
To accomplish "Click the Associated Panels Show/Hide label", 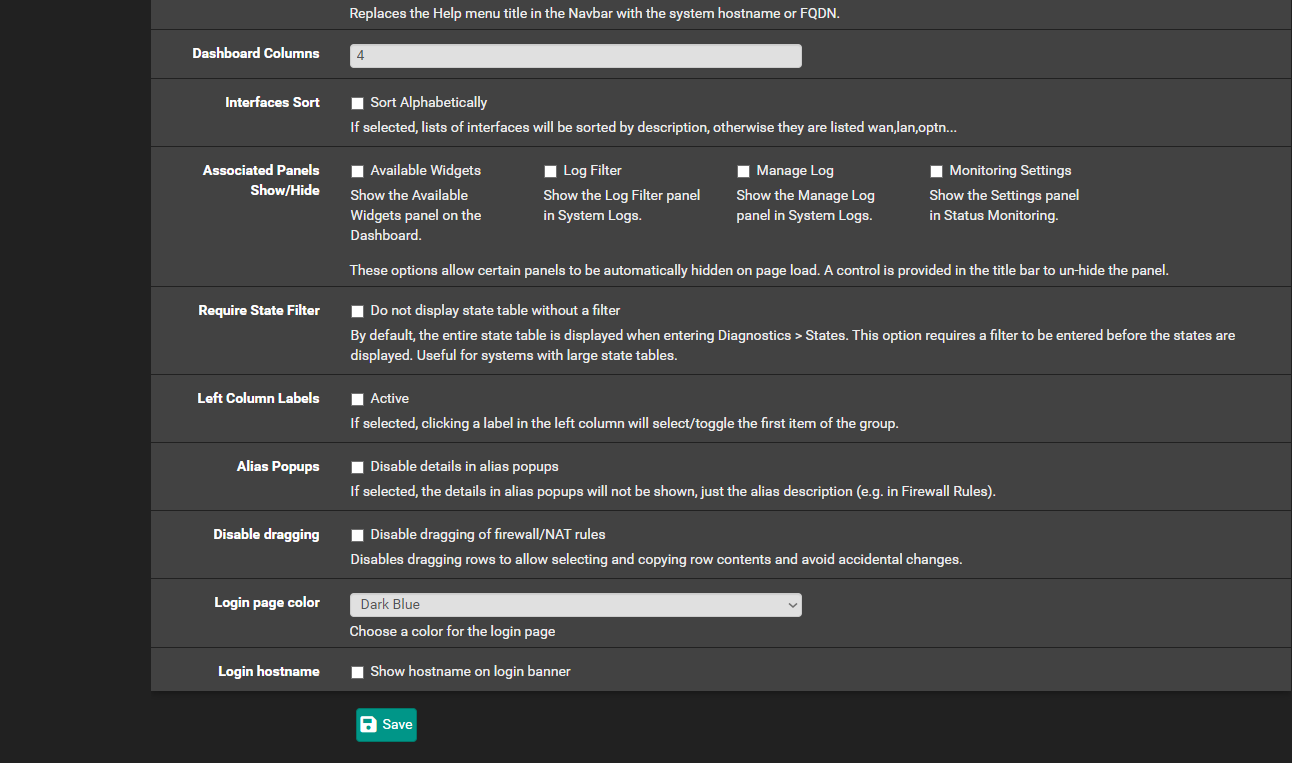I will pyautogui.click(x=261, y=180).
